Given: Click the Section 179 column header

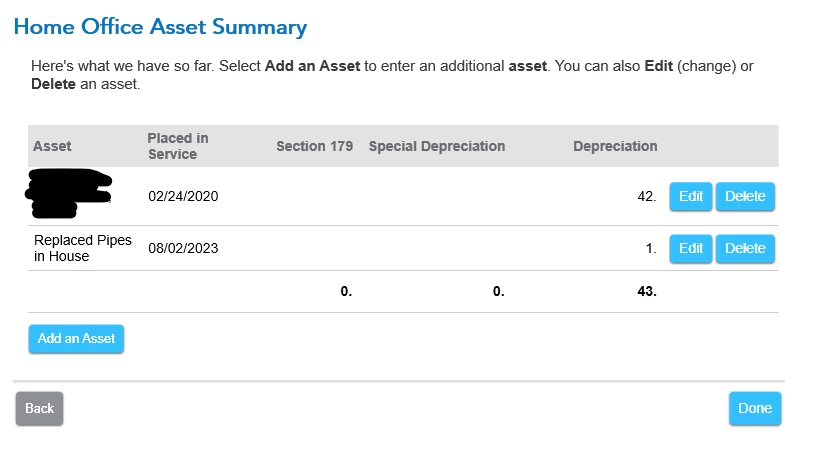Looking at the screenshot, I should click(315, 146).
